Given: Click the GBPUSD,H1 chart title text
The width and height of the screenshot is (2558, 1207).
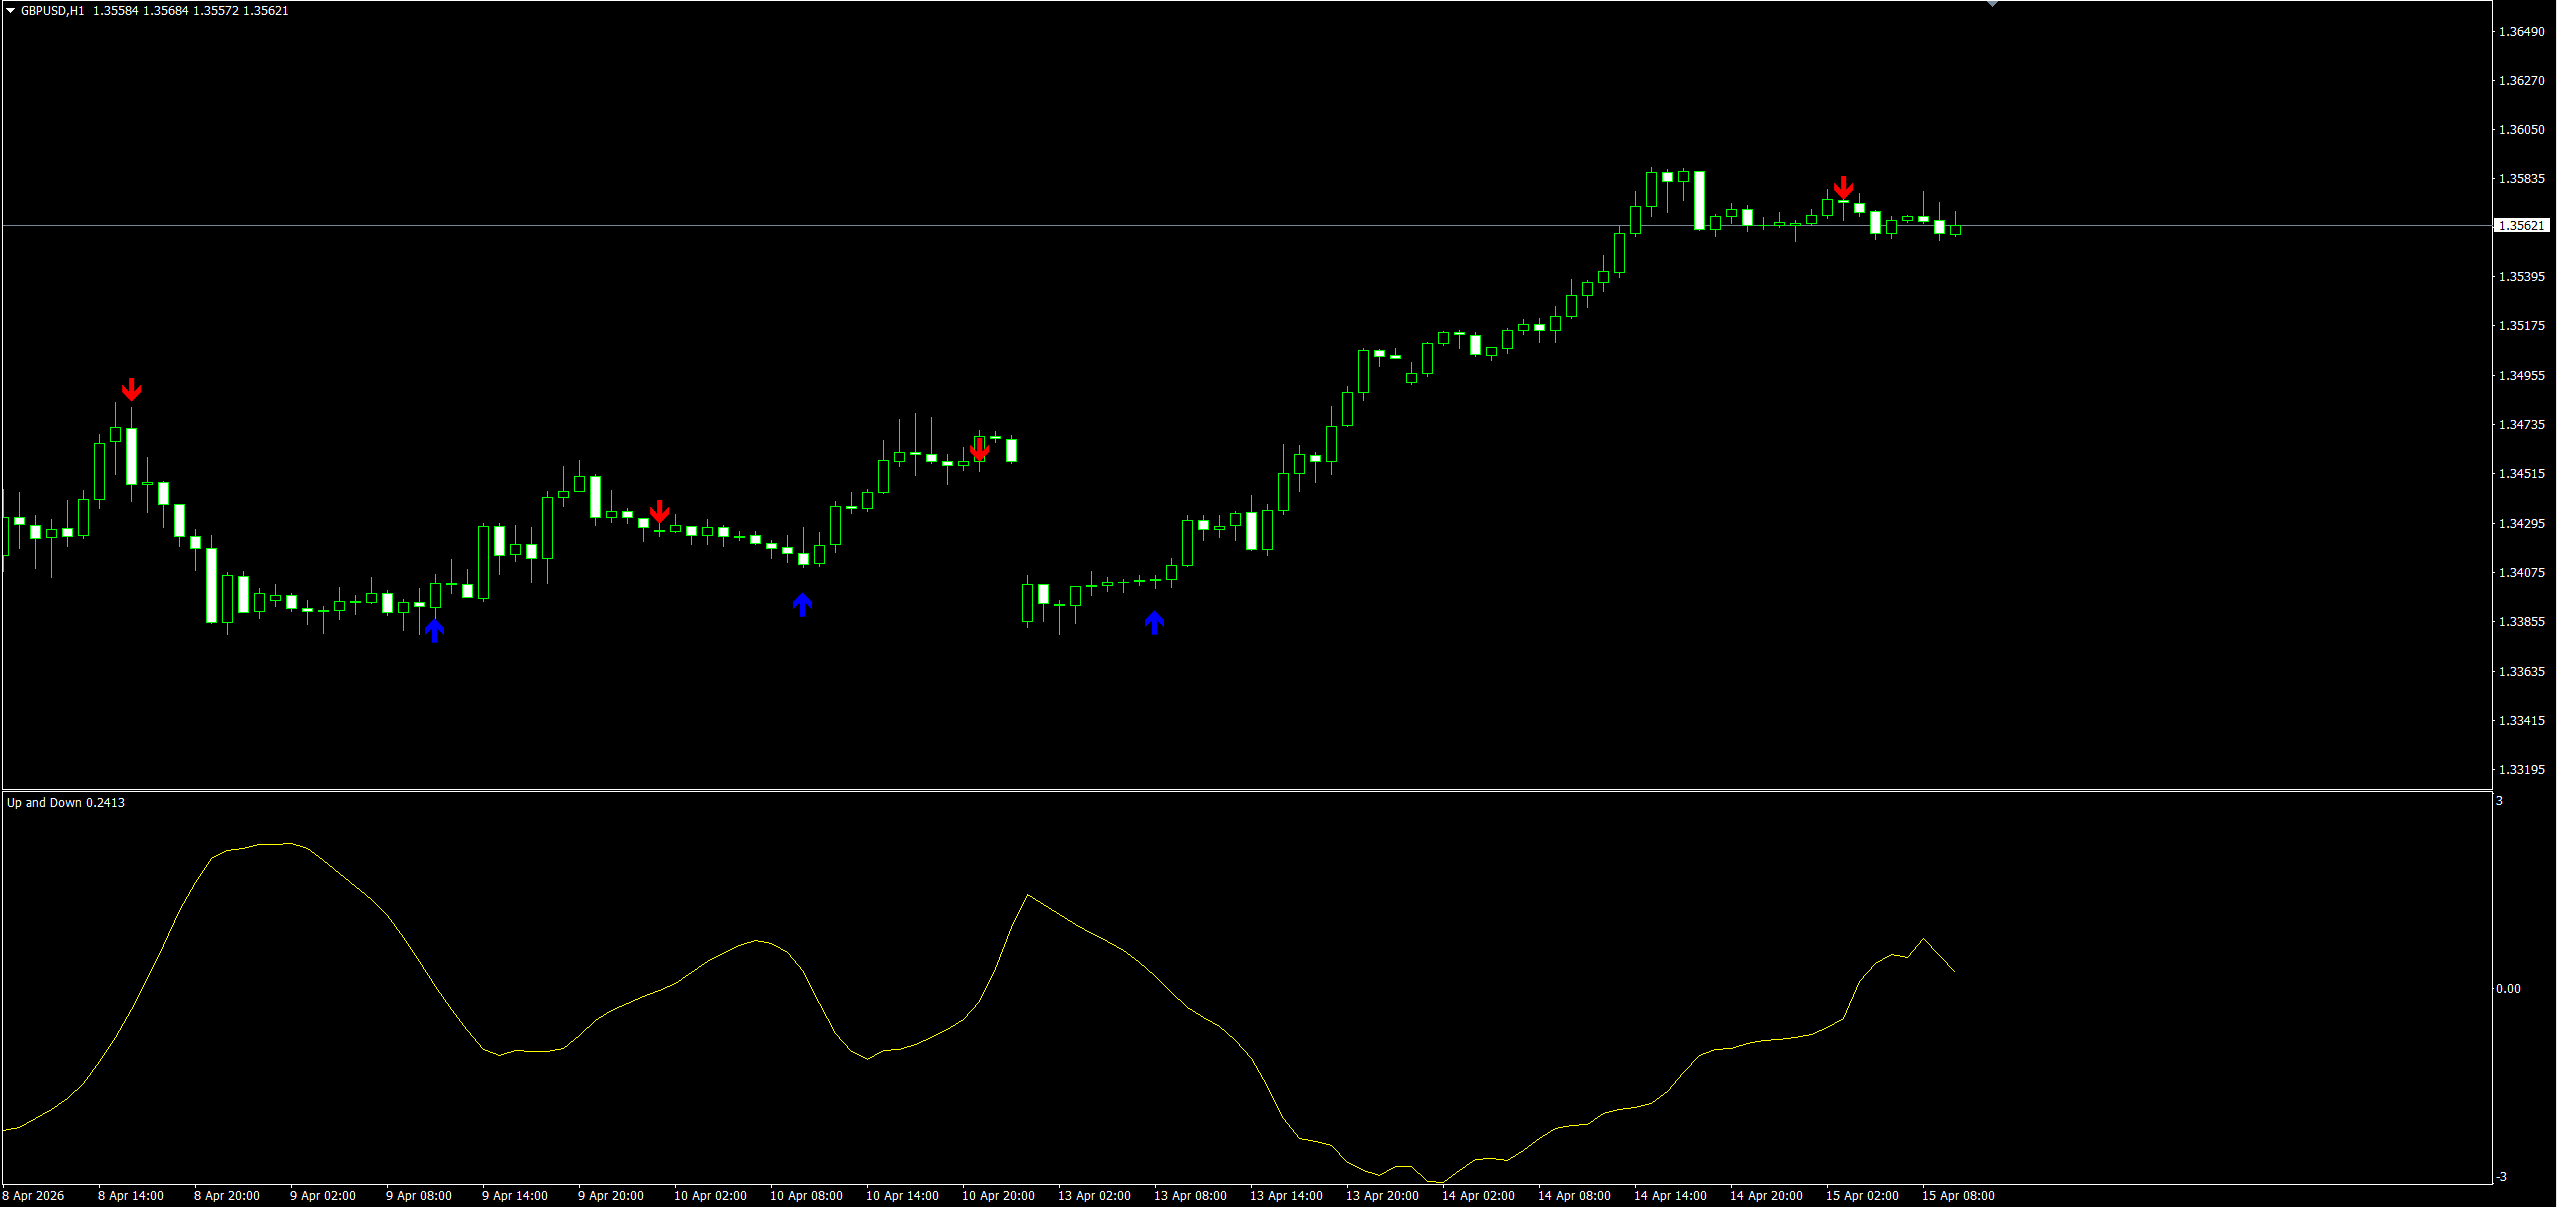Looking at the screenshot, I should tap(52, 11).
